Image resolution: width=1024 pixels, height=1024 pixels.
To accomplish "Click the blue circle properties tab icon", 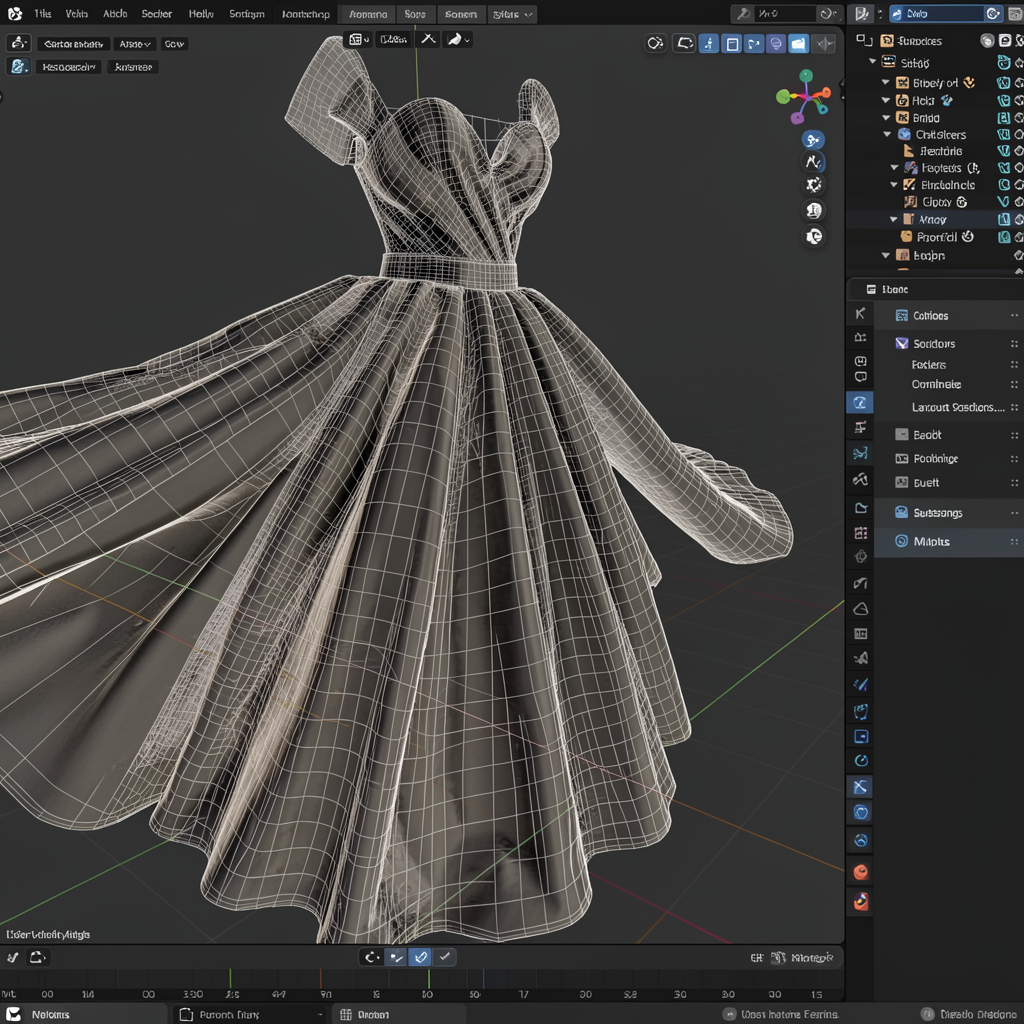I will 861,812.
